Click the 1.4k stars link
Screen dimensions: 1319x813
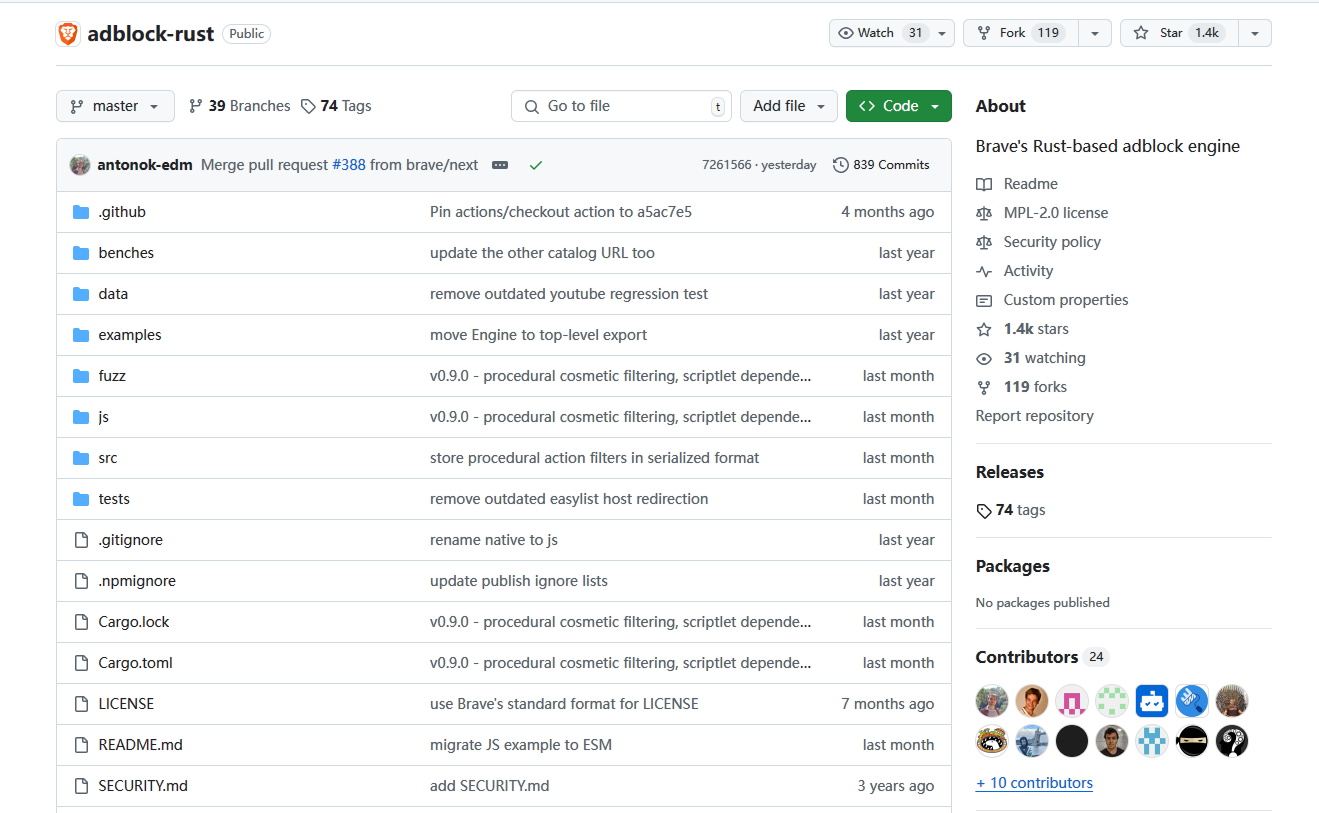(x=1023, y=329)
